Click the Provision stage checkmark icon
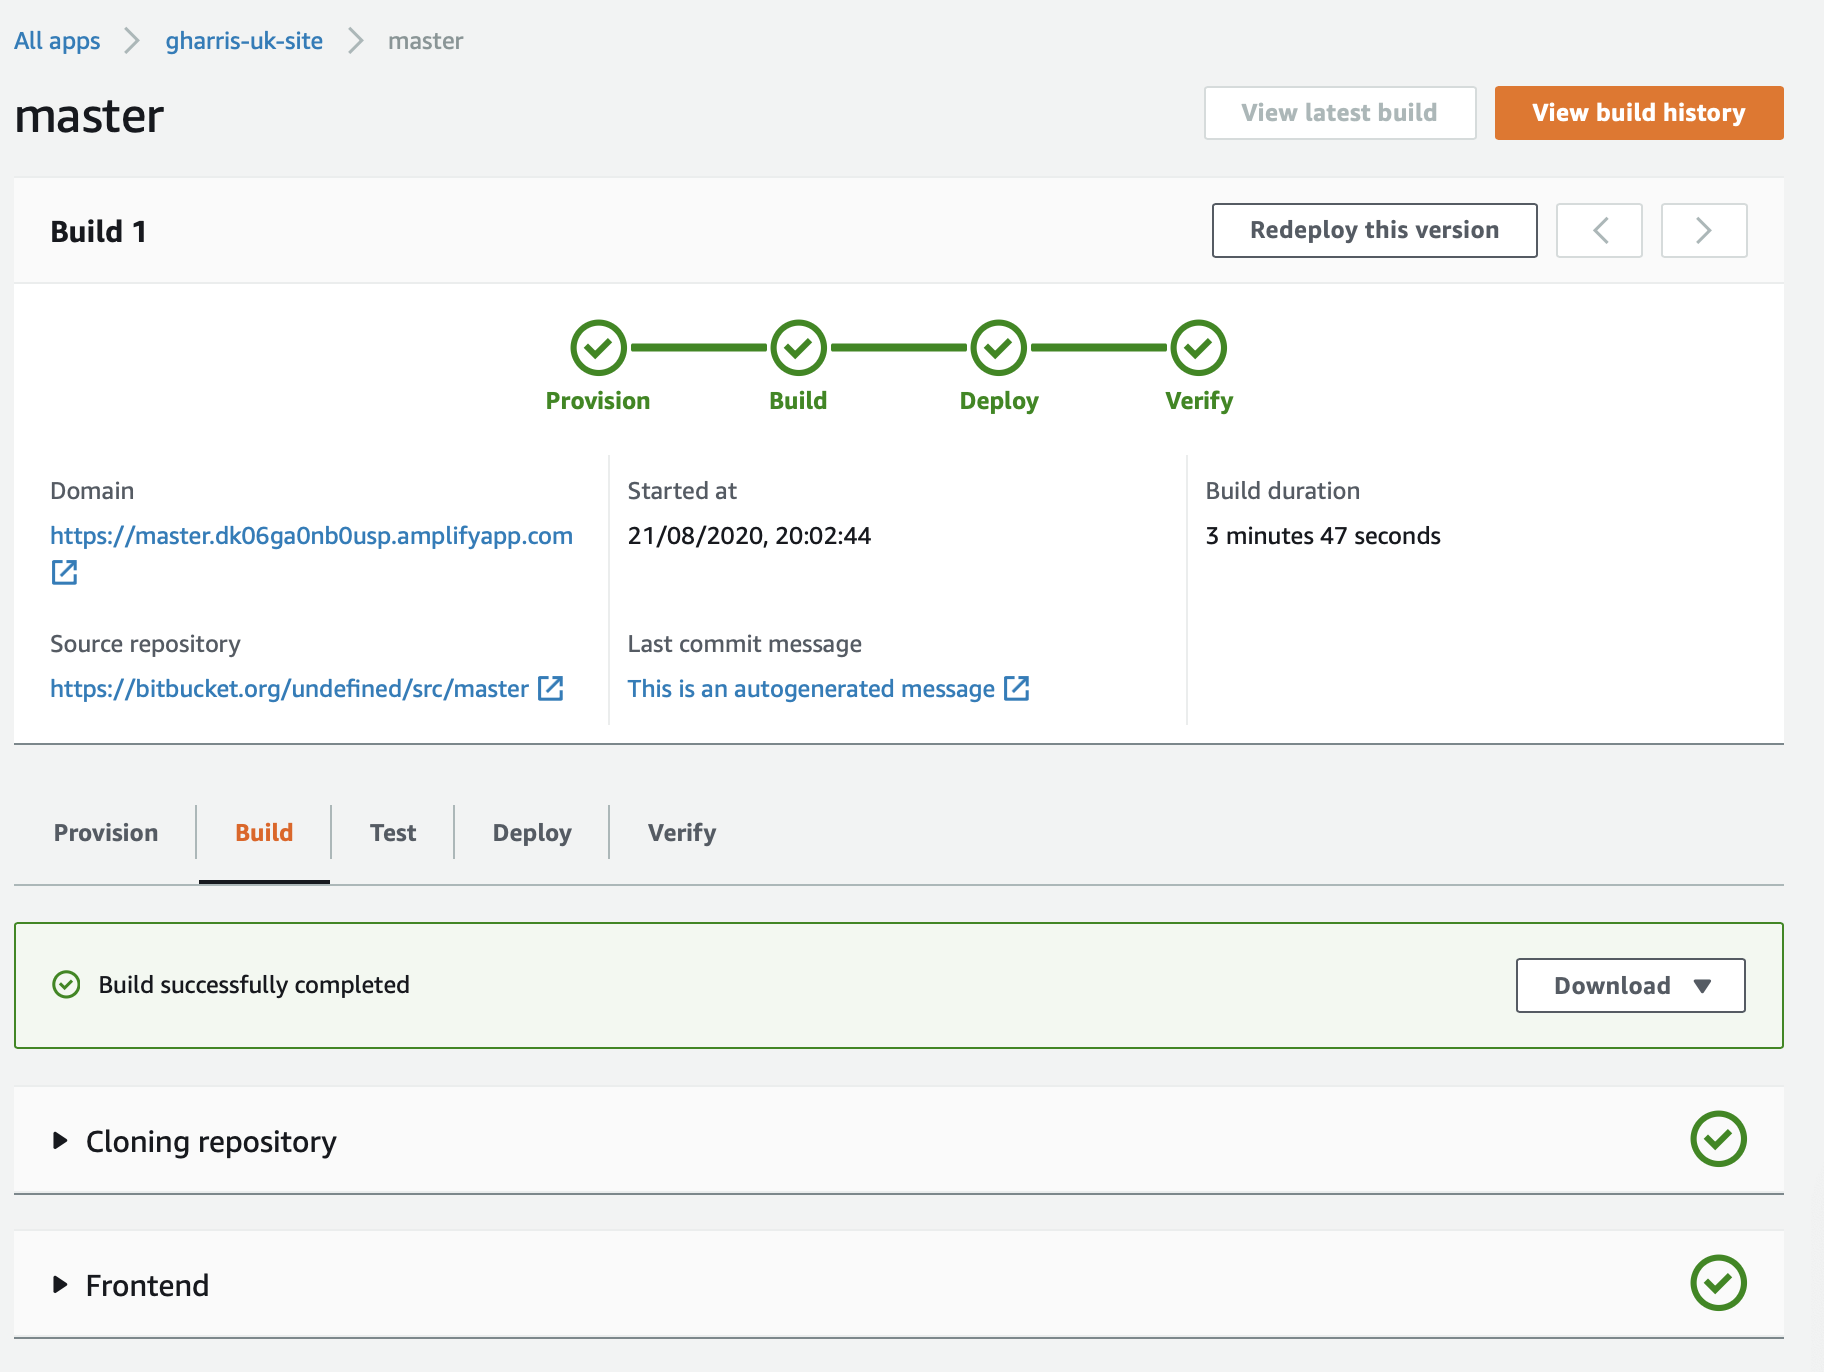 (x=598, y=348)
